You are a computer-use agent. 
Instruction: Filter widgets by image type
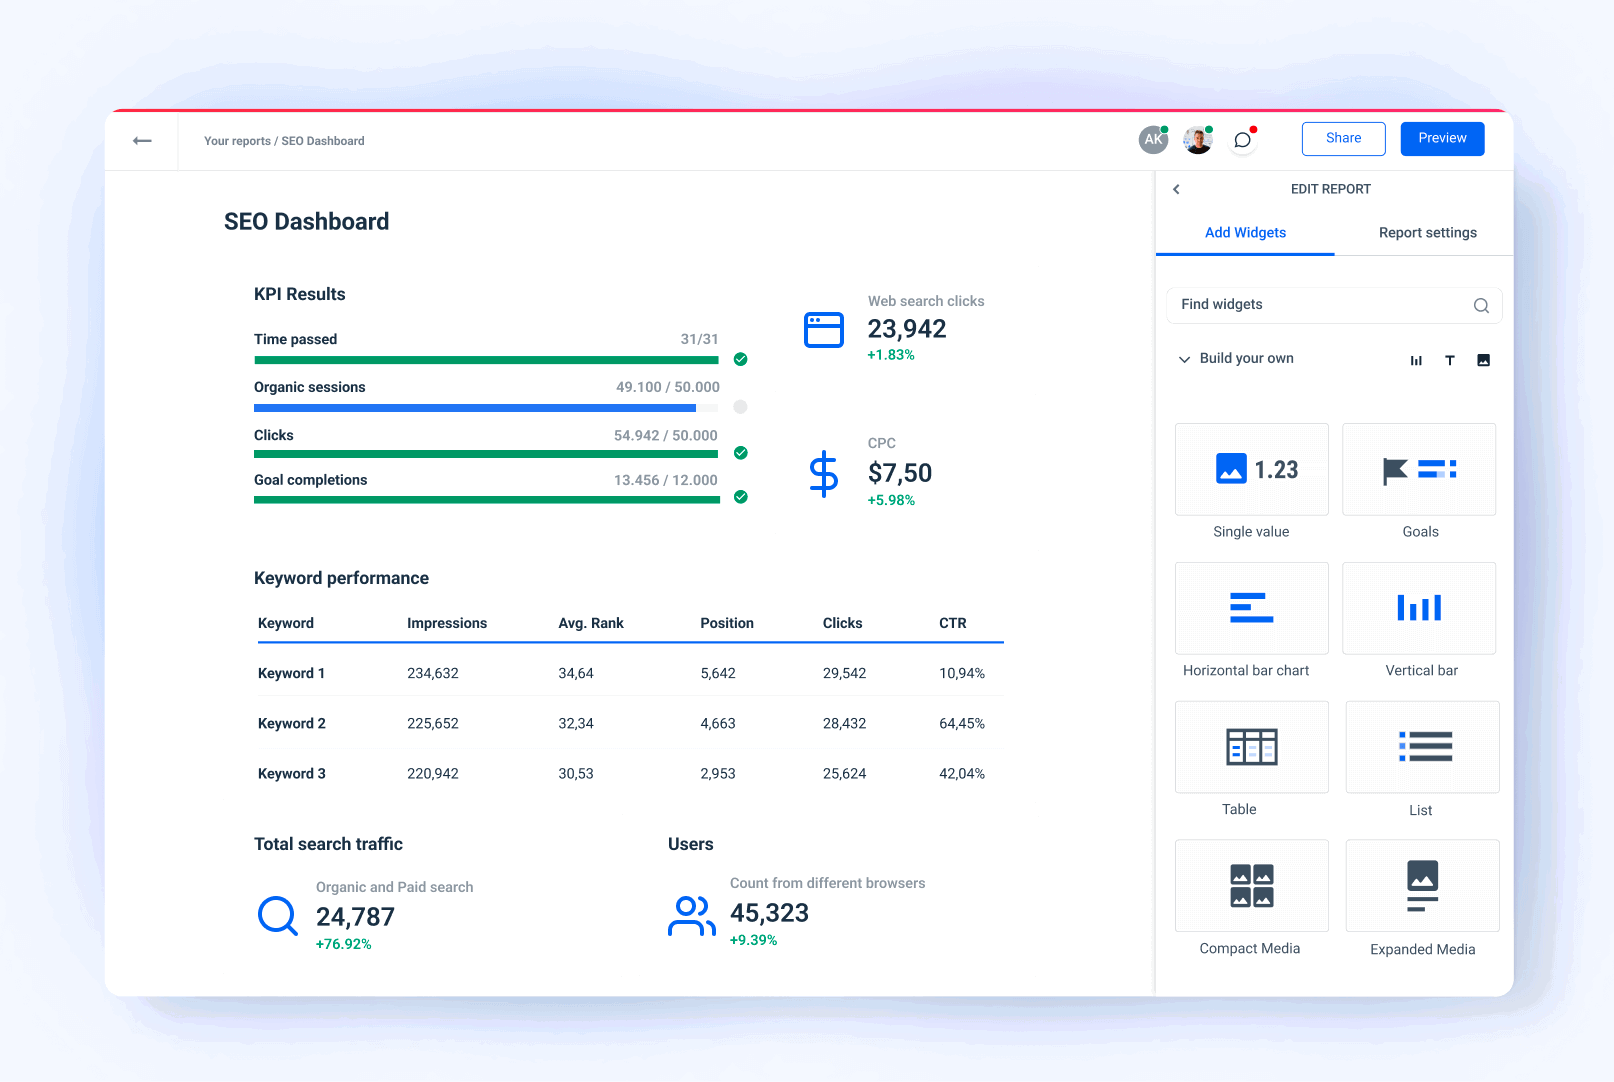(x=1484, y=359)
